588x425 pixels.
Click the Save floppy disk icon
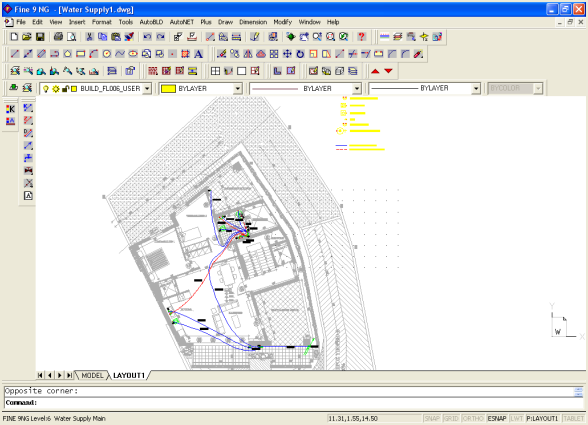tap(40, 37)
